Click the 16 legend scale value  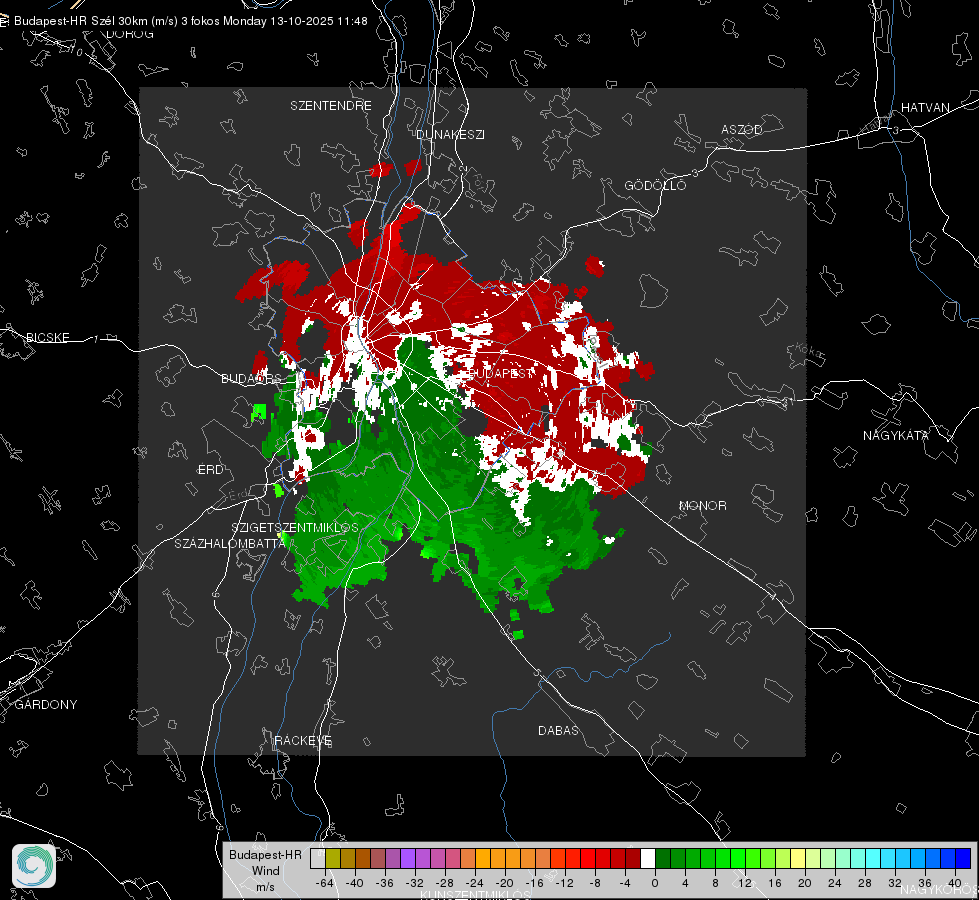tap(775, 884)
